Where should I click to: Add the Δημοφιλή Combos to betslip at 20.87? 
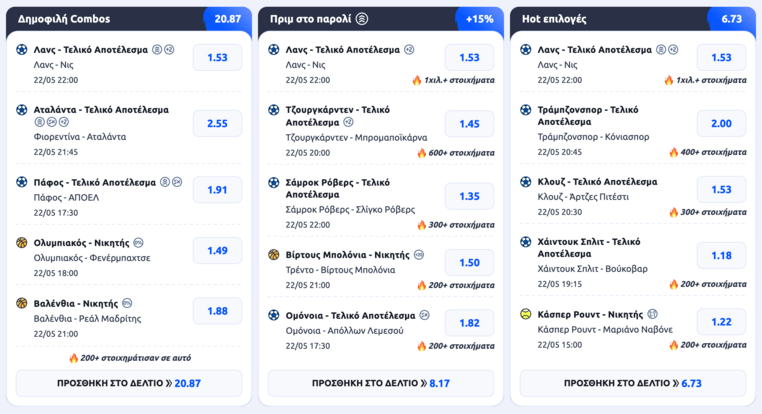coord(129,383)
